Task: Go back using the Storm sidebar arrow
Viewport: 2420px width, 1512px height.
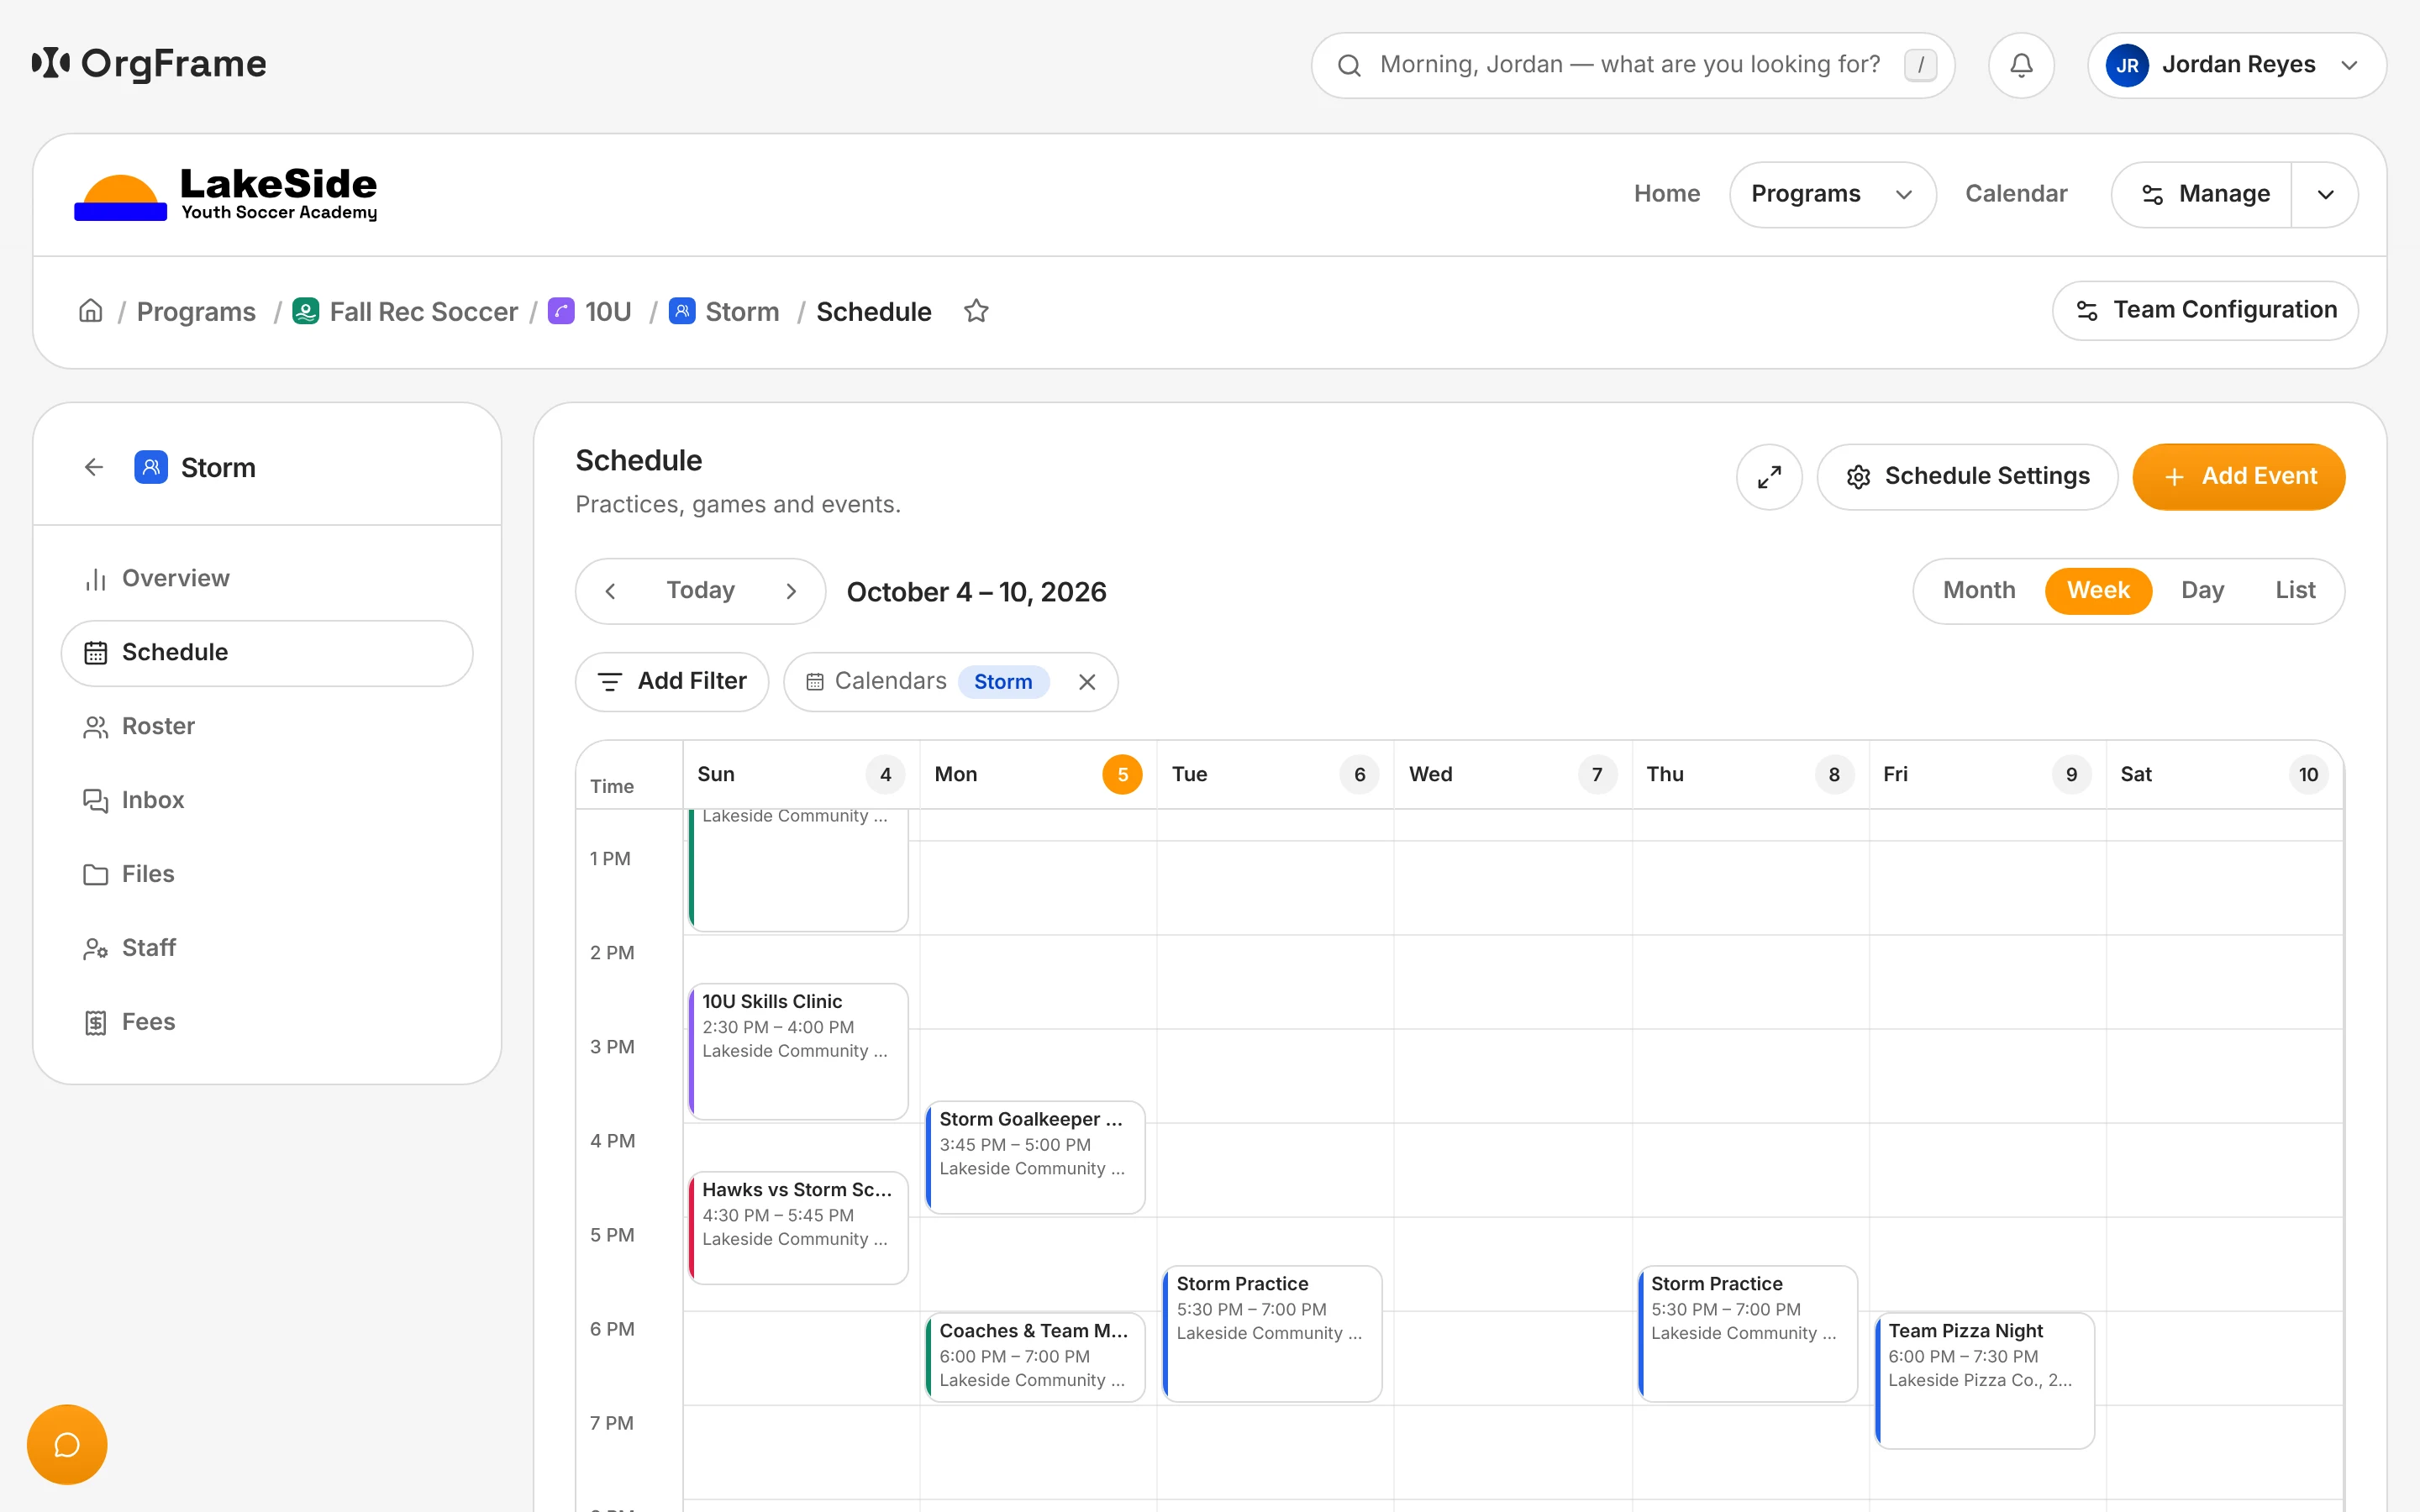Action: pos(94,467)
